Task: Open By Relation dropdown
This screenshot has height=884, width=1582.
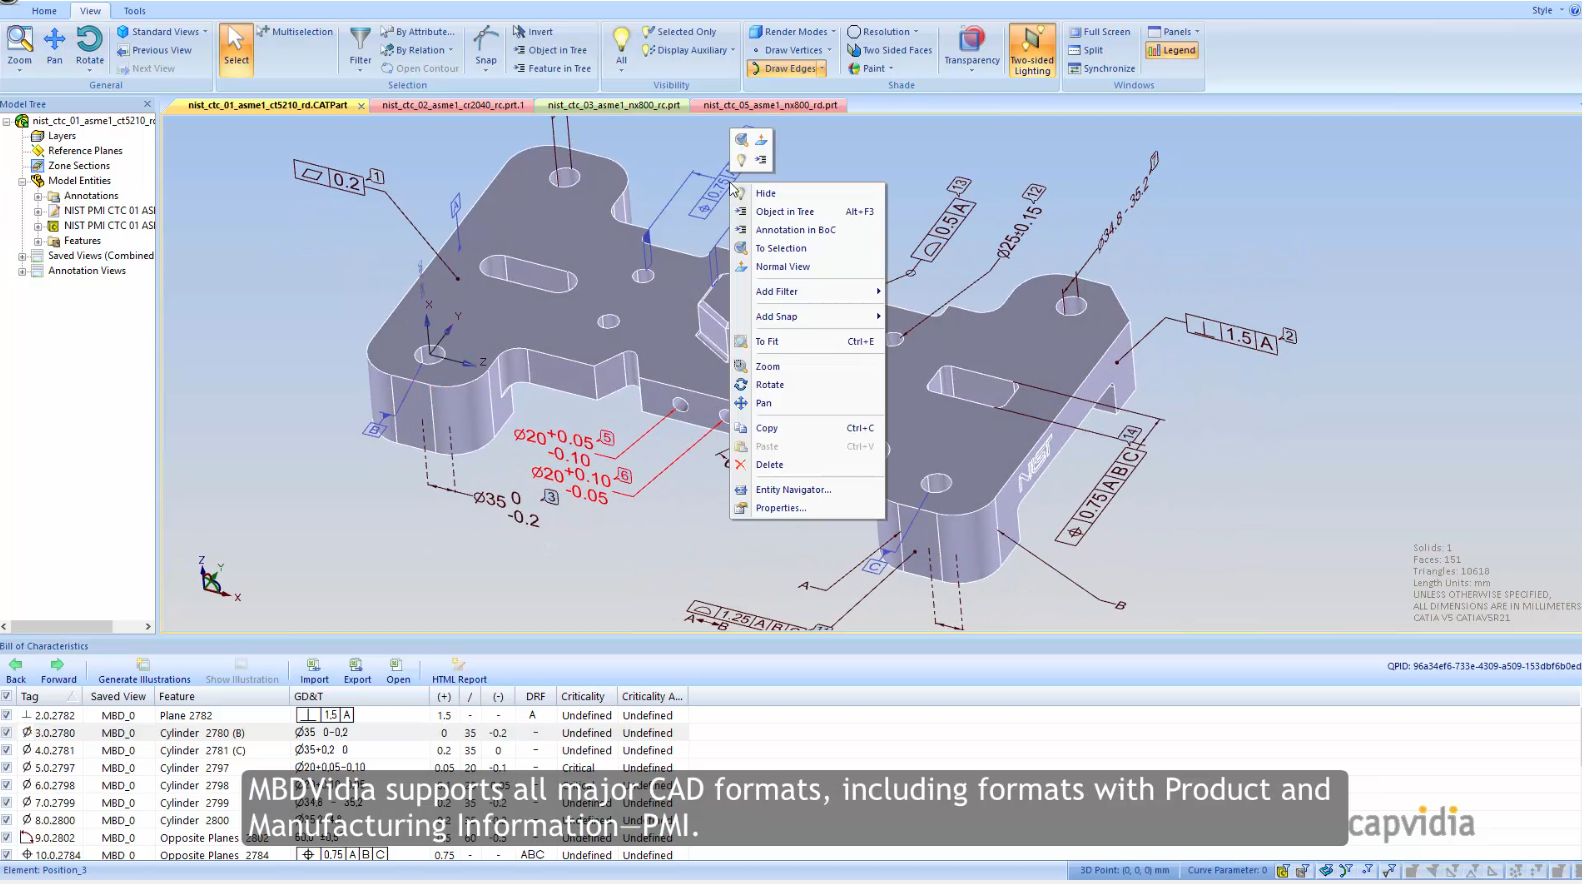Action: (417, 50)
